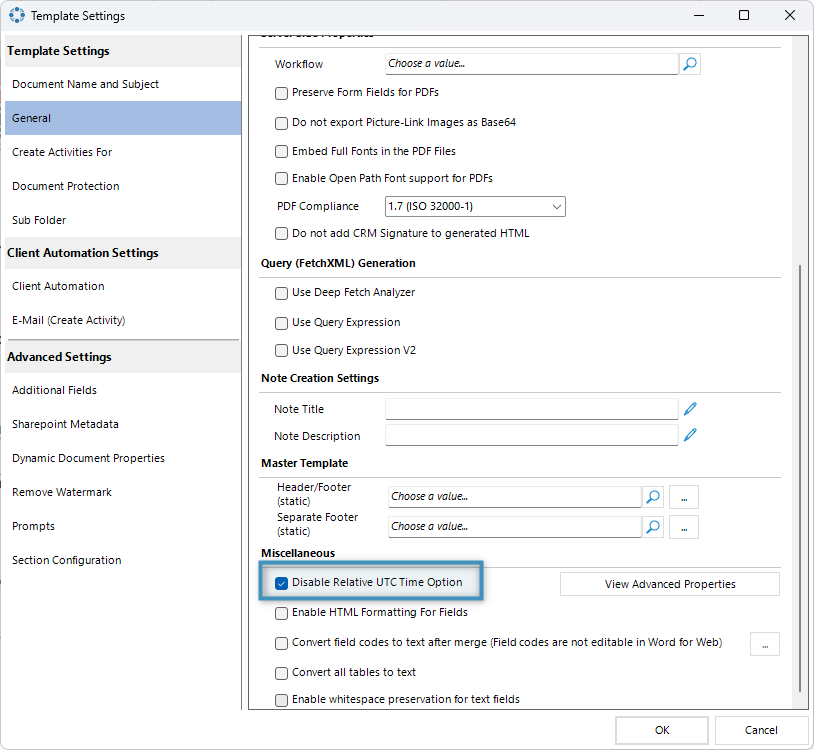Open Header/Footer Choose a value field
814x750 pixels.
coord(514,497)
